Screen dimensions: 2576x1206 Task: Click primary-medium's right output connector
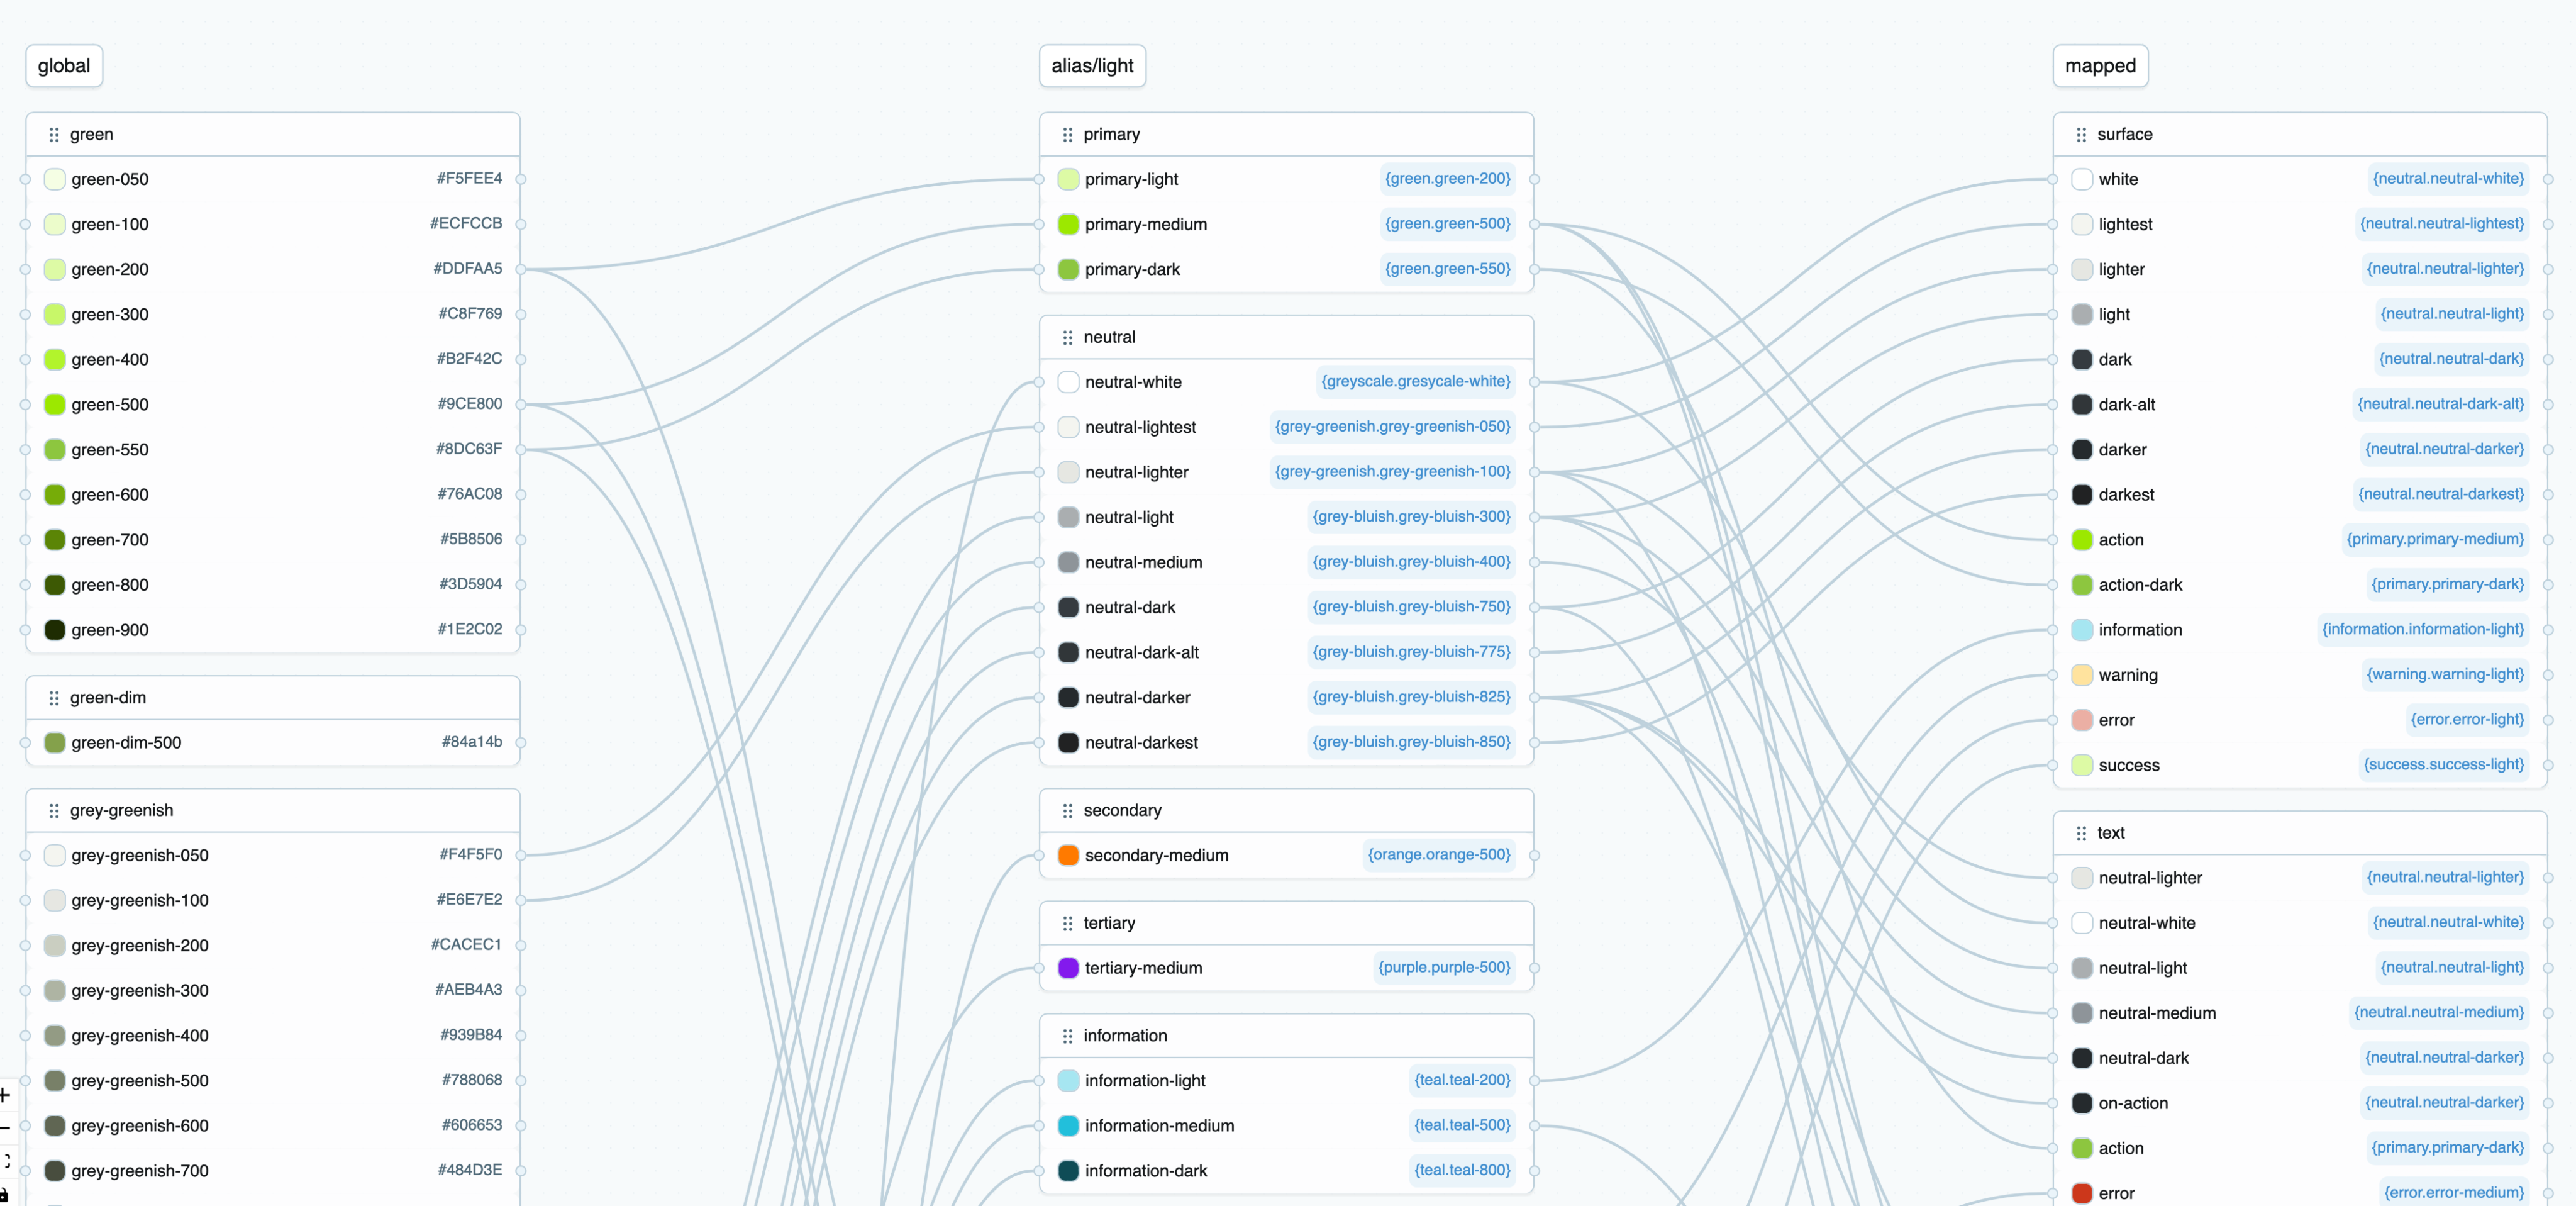(1534, 224)
